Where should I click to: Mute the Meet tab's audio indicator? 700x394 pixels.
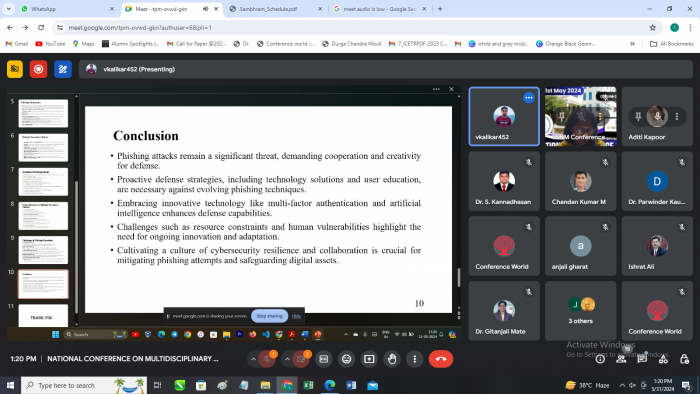point(205,9)
